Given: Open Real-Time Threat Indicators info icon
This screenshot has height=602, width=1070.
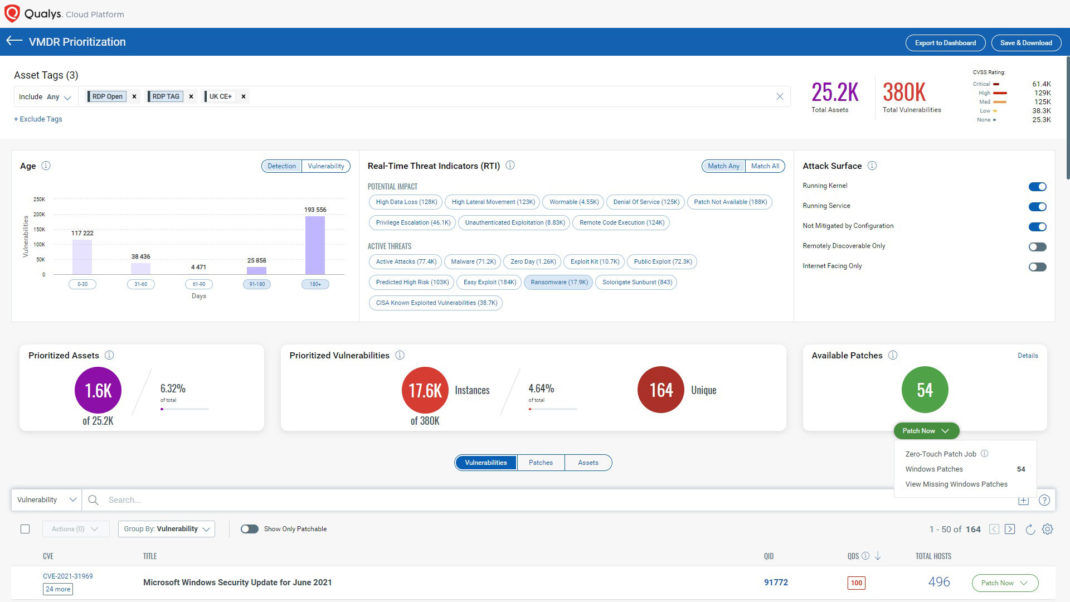Looking at the screenshot, I should point(510,166).
